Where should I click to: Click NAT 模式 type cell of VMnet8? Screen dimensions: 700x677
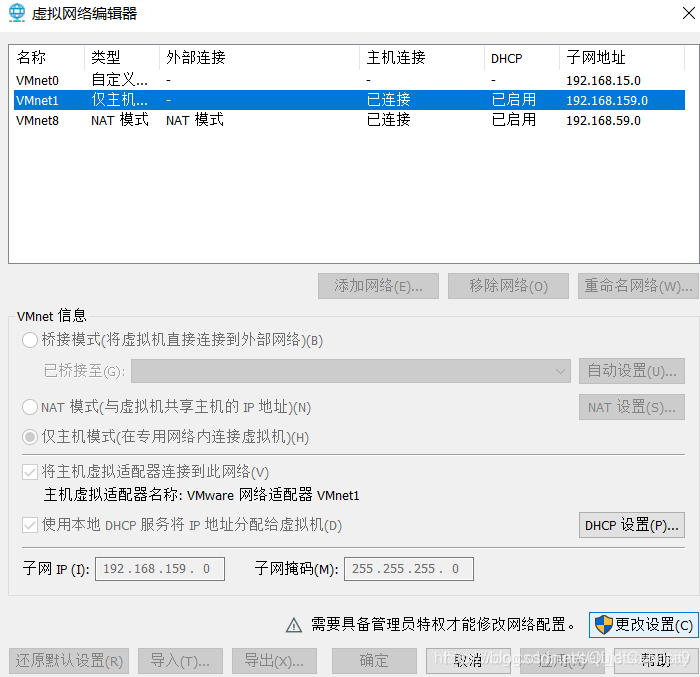(120, 120)
